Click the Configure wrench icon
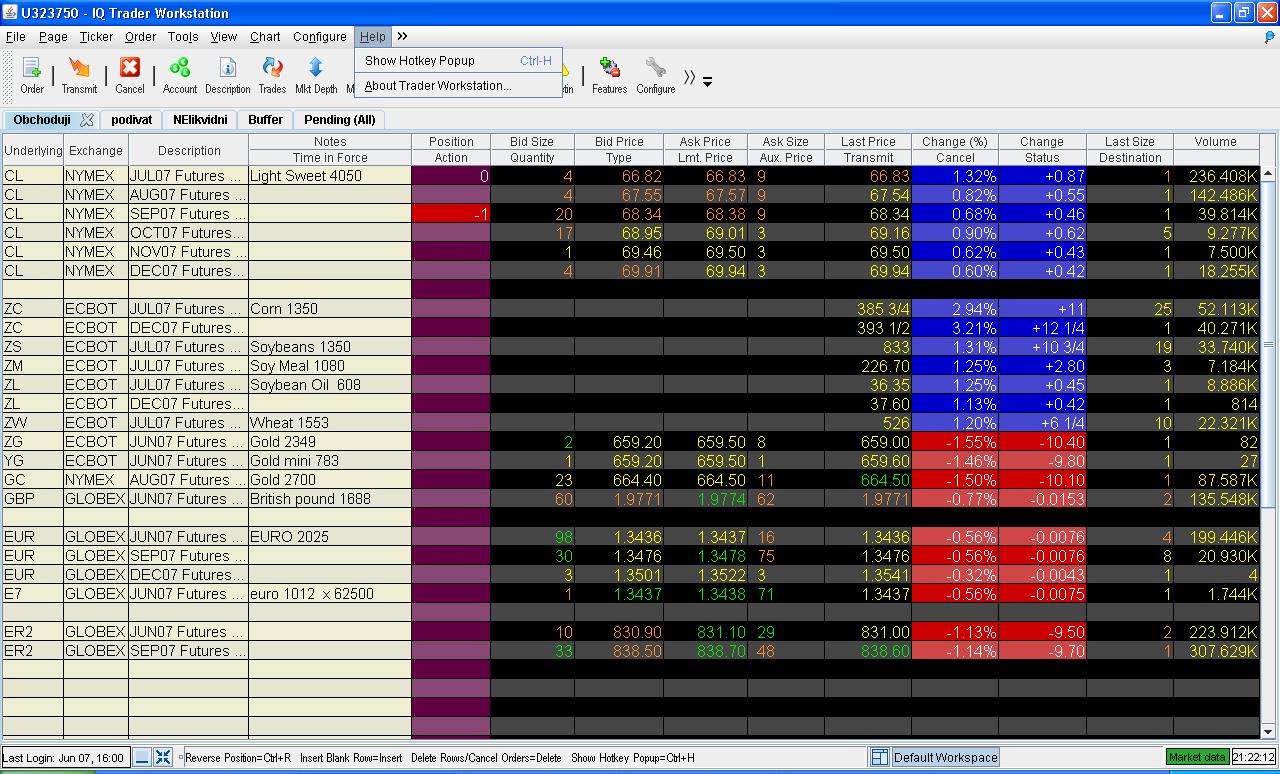Viewport: 1280px width, 774px height. pos(656,75)
